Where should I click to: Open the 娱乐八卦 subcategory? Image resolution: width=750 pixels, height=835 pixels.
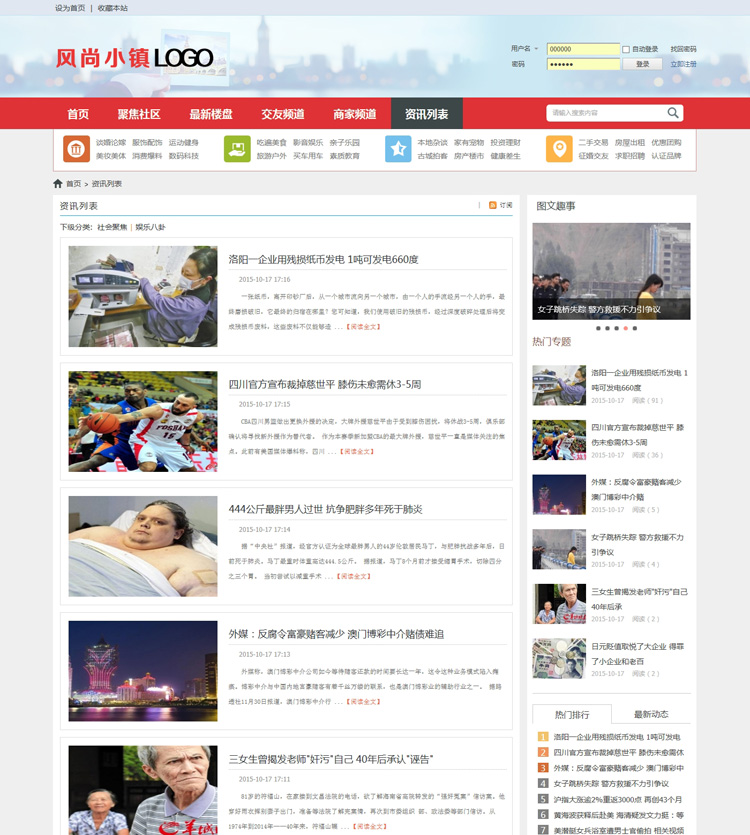click(150, 227)
